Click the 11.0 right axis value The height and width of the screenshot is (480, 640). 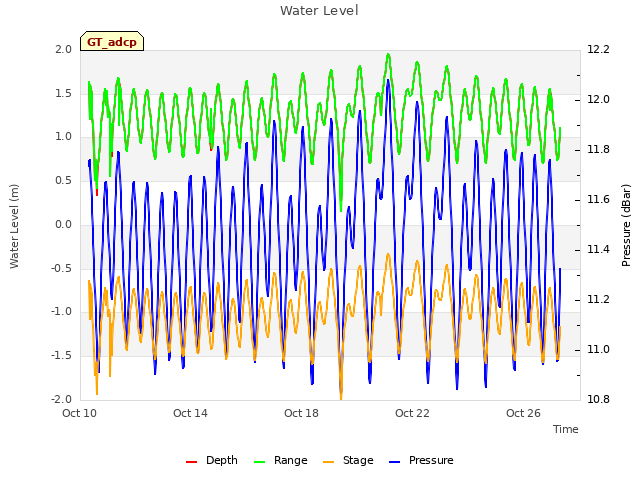[x=598, y=349]
